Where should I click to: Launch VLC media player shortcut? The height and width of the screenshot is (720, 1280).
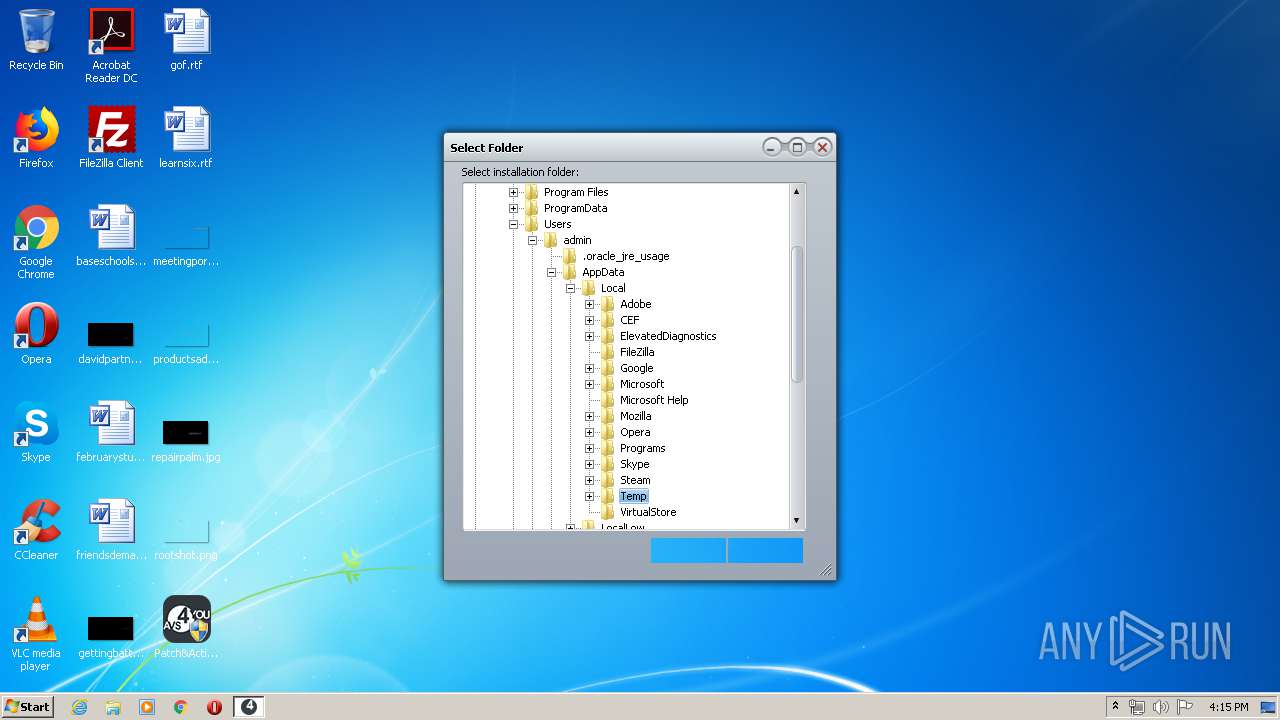tap(36, 634)
